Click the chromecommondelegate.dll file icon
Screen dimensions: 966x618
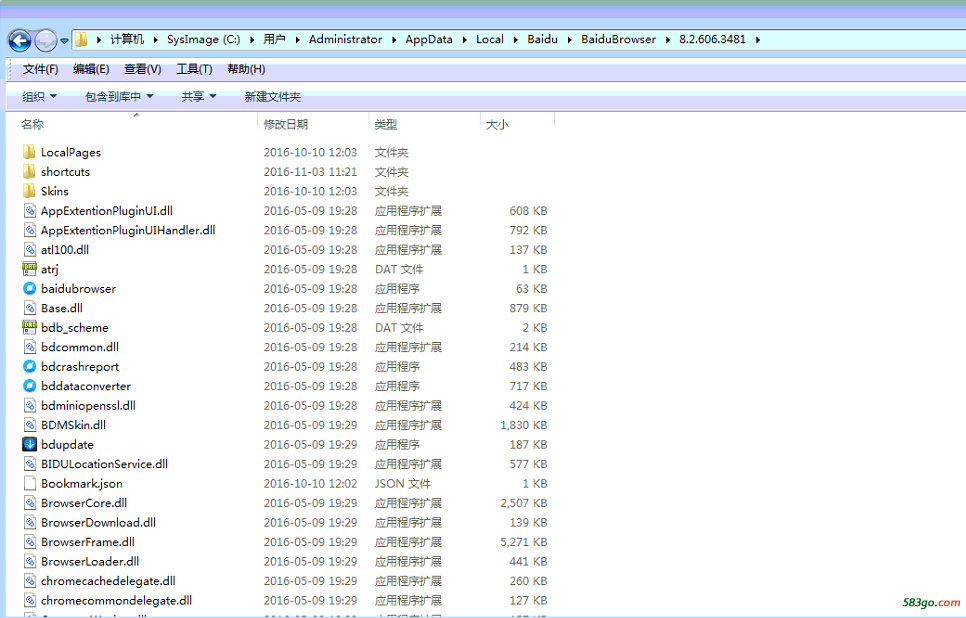tap(30, 600)
